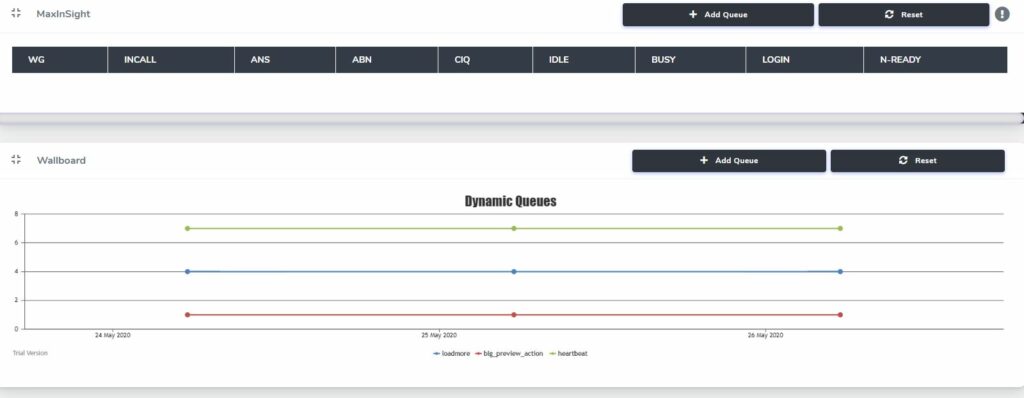
Task: Click the Dynamic Queues chart title
Action: point(511,201)
